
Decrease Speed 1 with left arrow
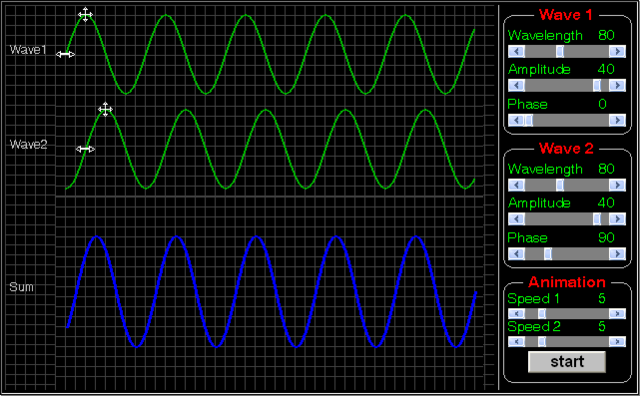click(x=516, y=314)
